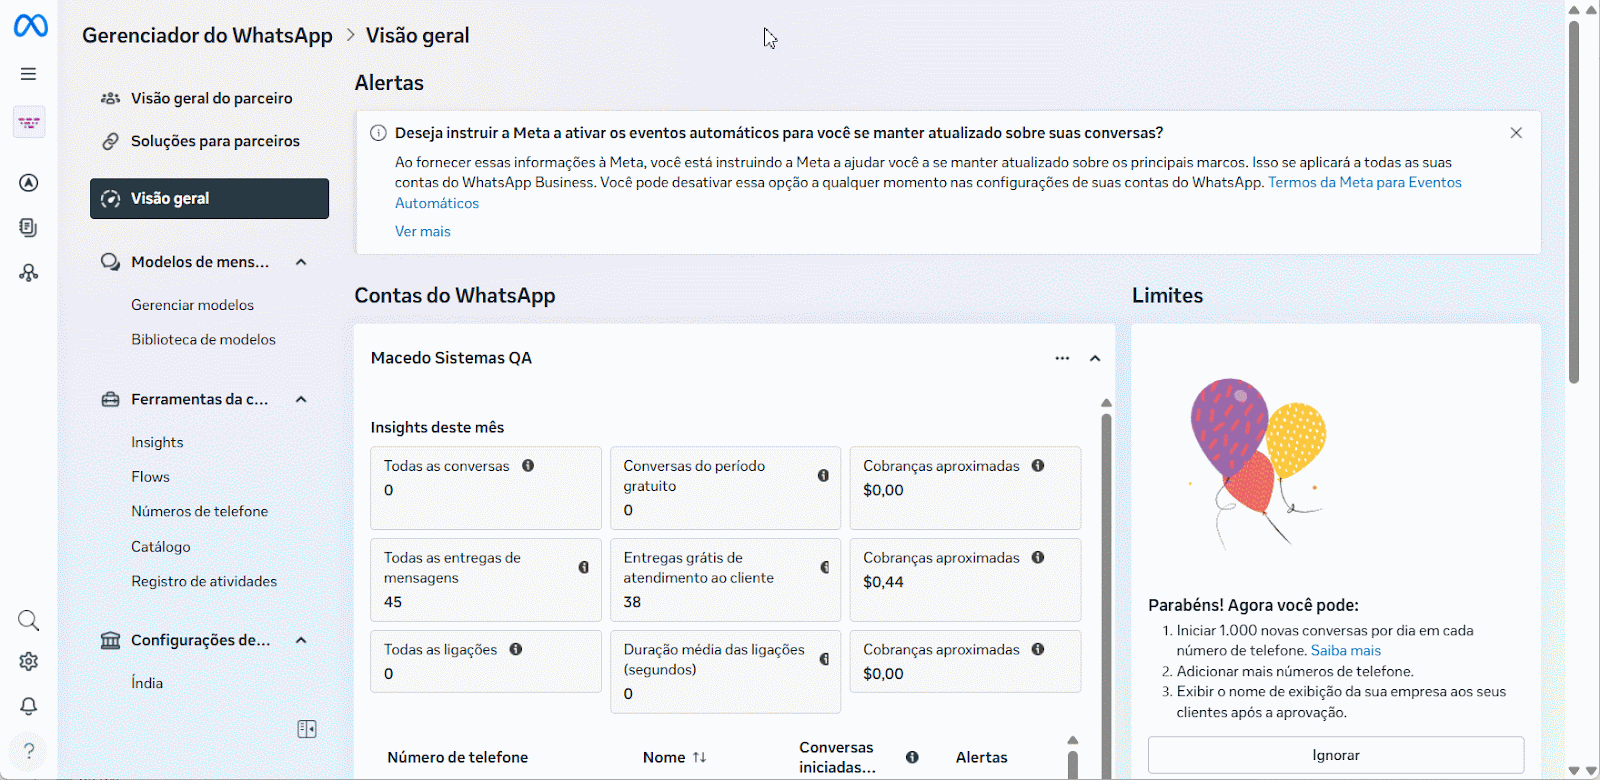Click the alert info circle icon
This screenshot has width=1600, height=780.
(378, 133)
